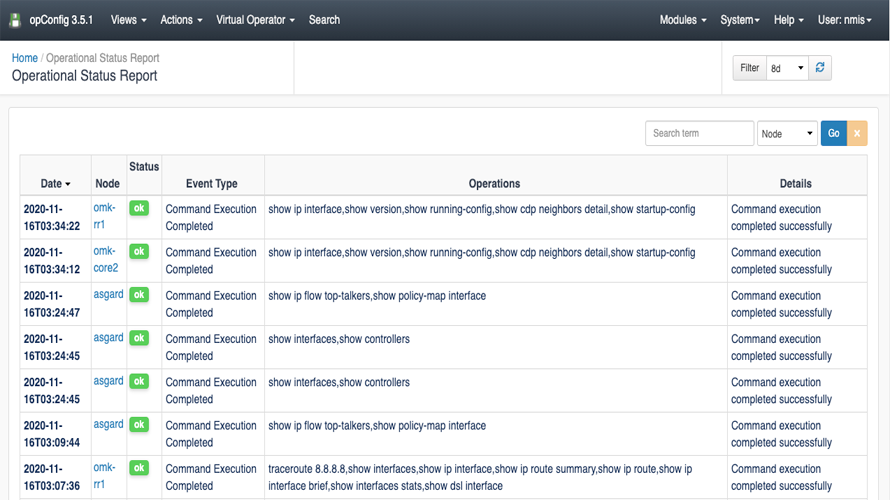Image resolution: width=890 pixels, height=500 pixels.
Task: Click the green ok badge for omk-rr1
Action: pyautogui.click(x=139, y=208)
